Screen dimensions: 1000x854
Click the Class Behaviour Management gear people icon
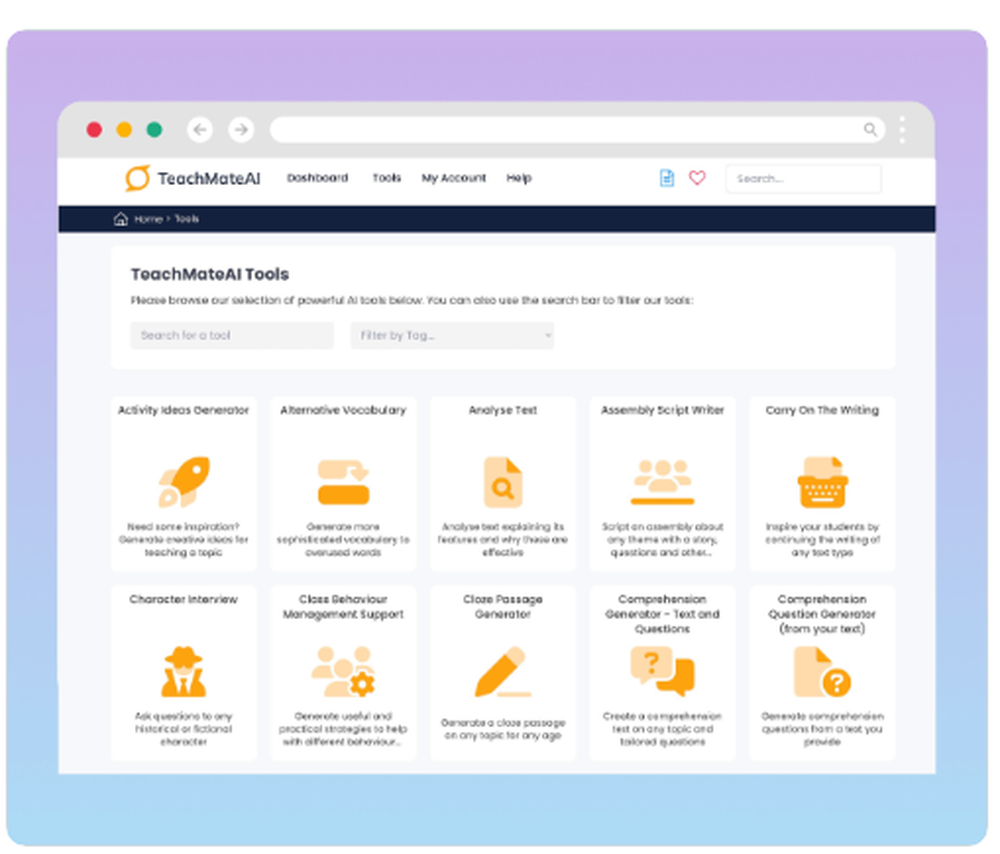pyautogui.click(x=344, y=672)
